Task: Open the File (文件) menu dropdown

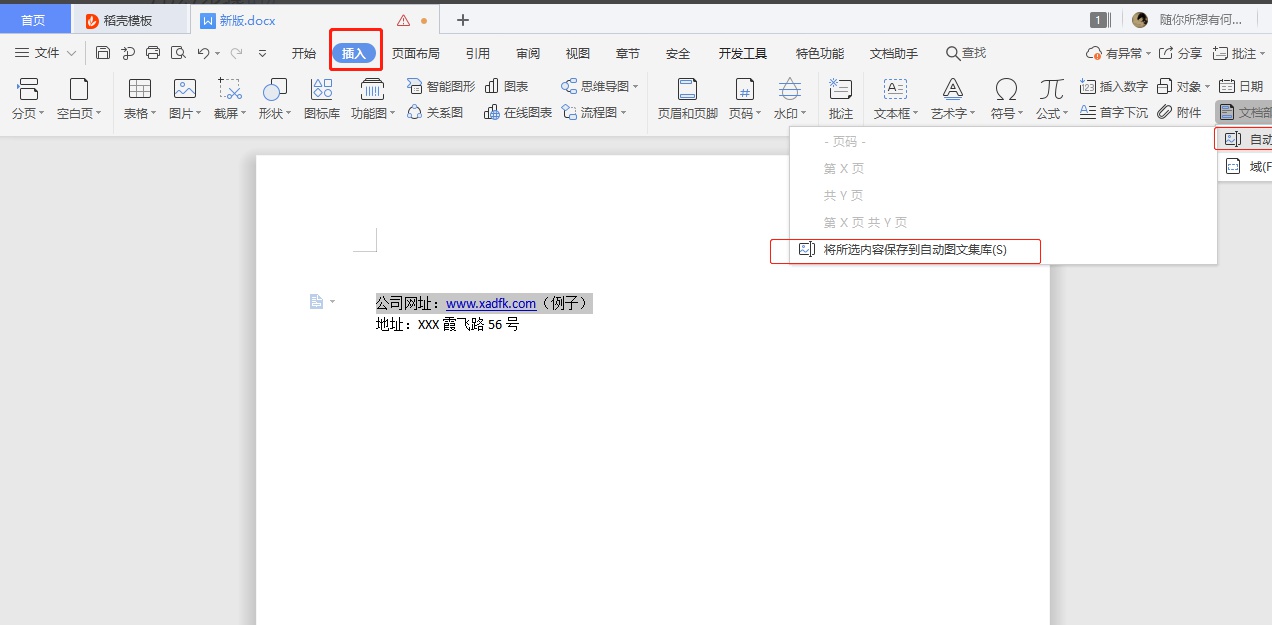Action: (46, 53)
